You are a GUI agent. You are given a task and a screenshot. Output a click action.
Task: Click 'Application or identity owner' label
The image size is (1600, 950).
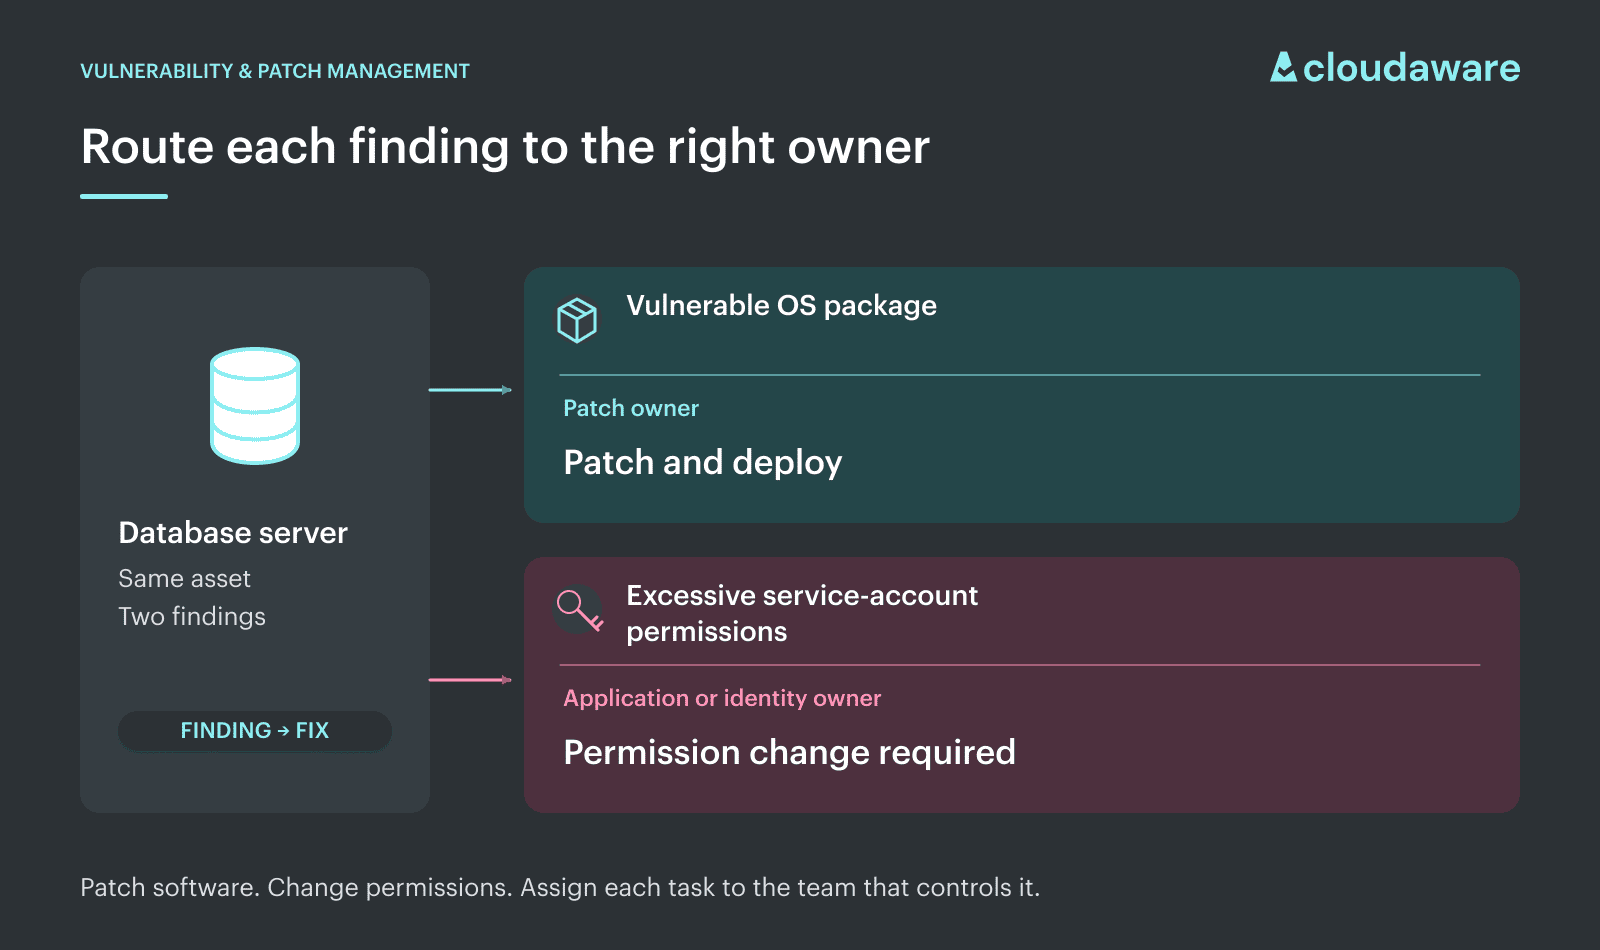[722, 698]
